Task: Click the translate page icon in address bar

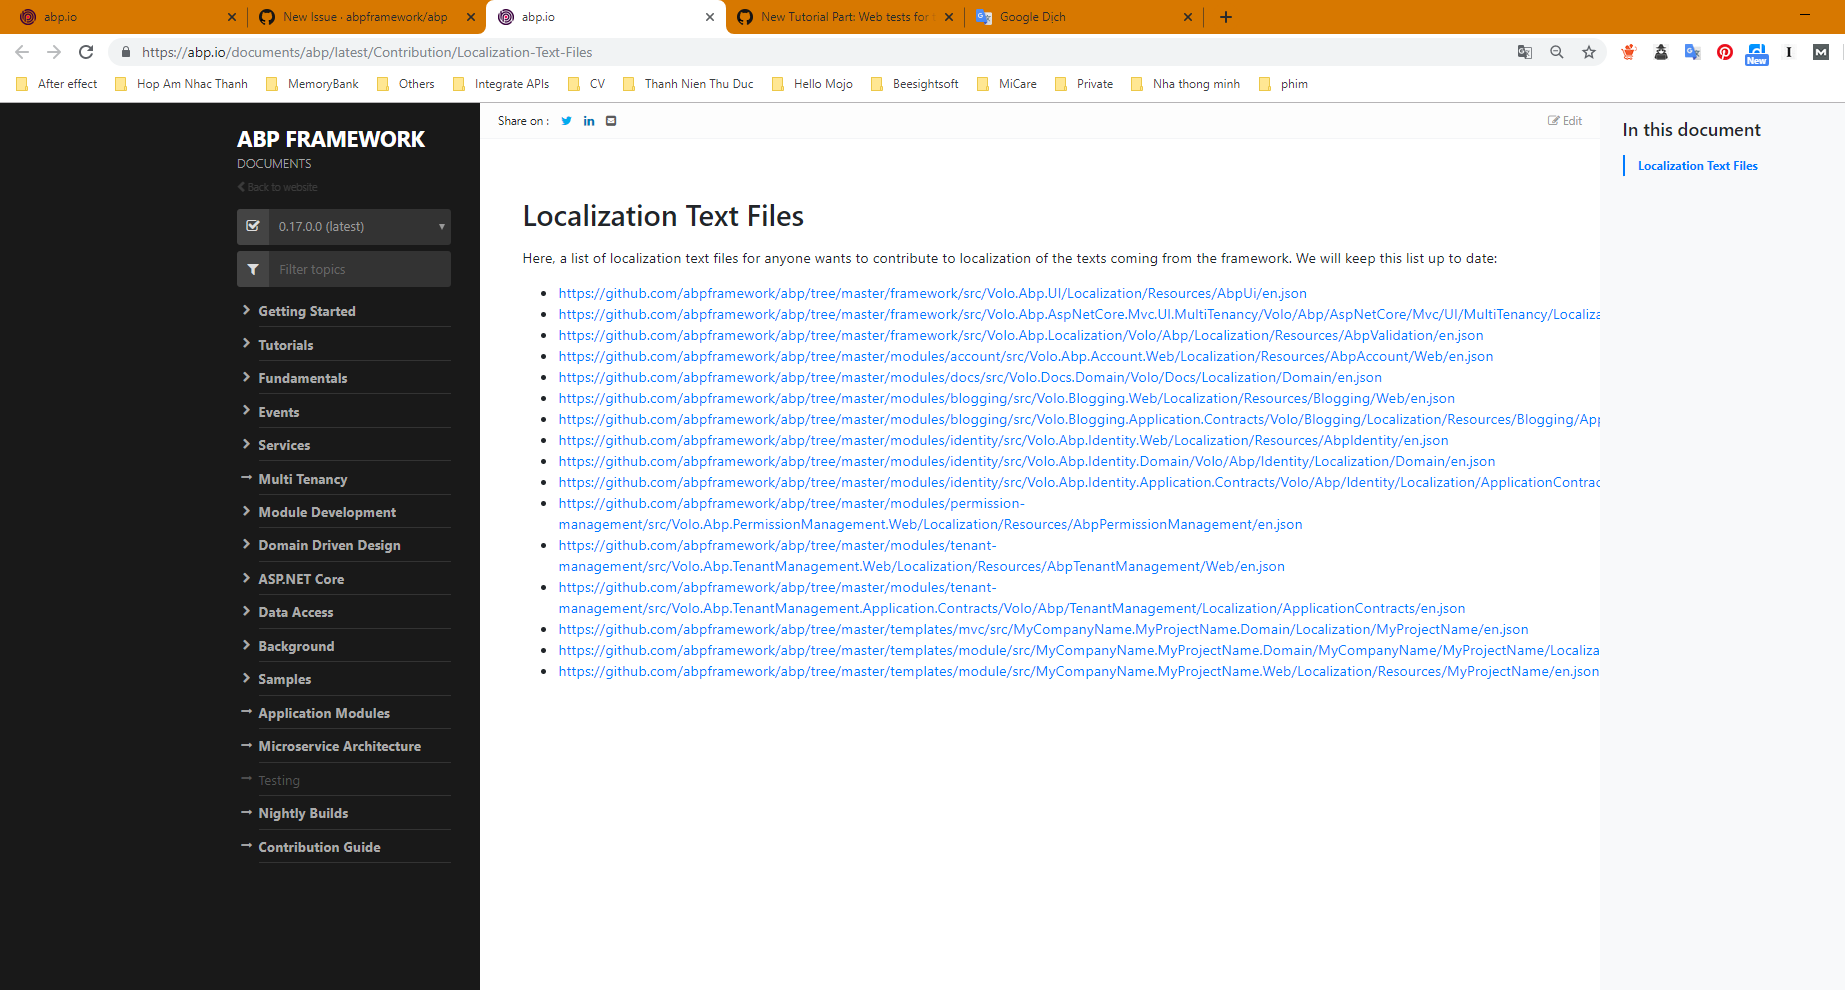Action: (1525, 52)
